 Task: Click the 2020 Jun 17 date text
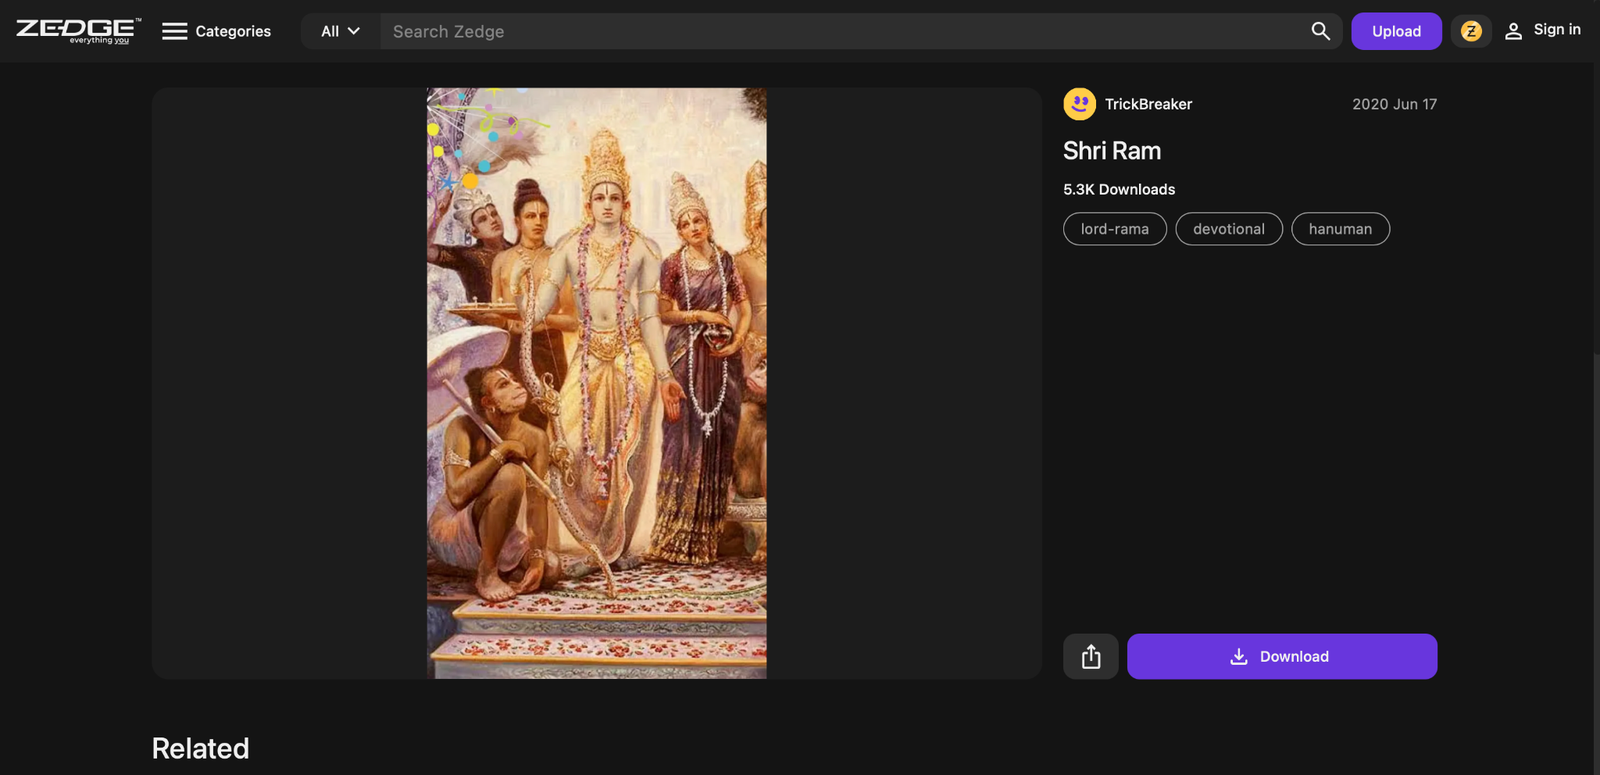click(x=1394, y=104)
